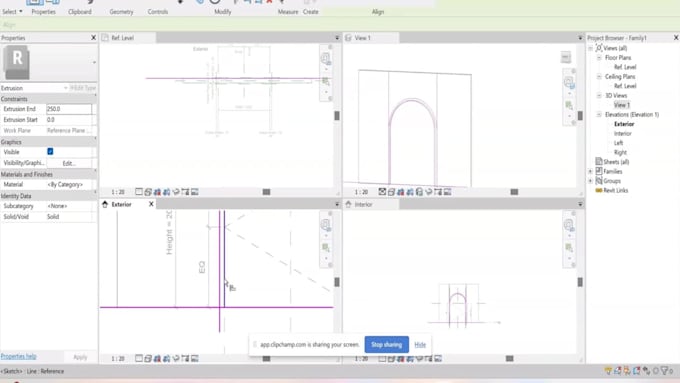Click Exterior view vertical scrollbar thumb
Image resolution: width=680 pixels, height=383 pixels.
point(337,282)
